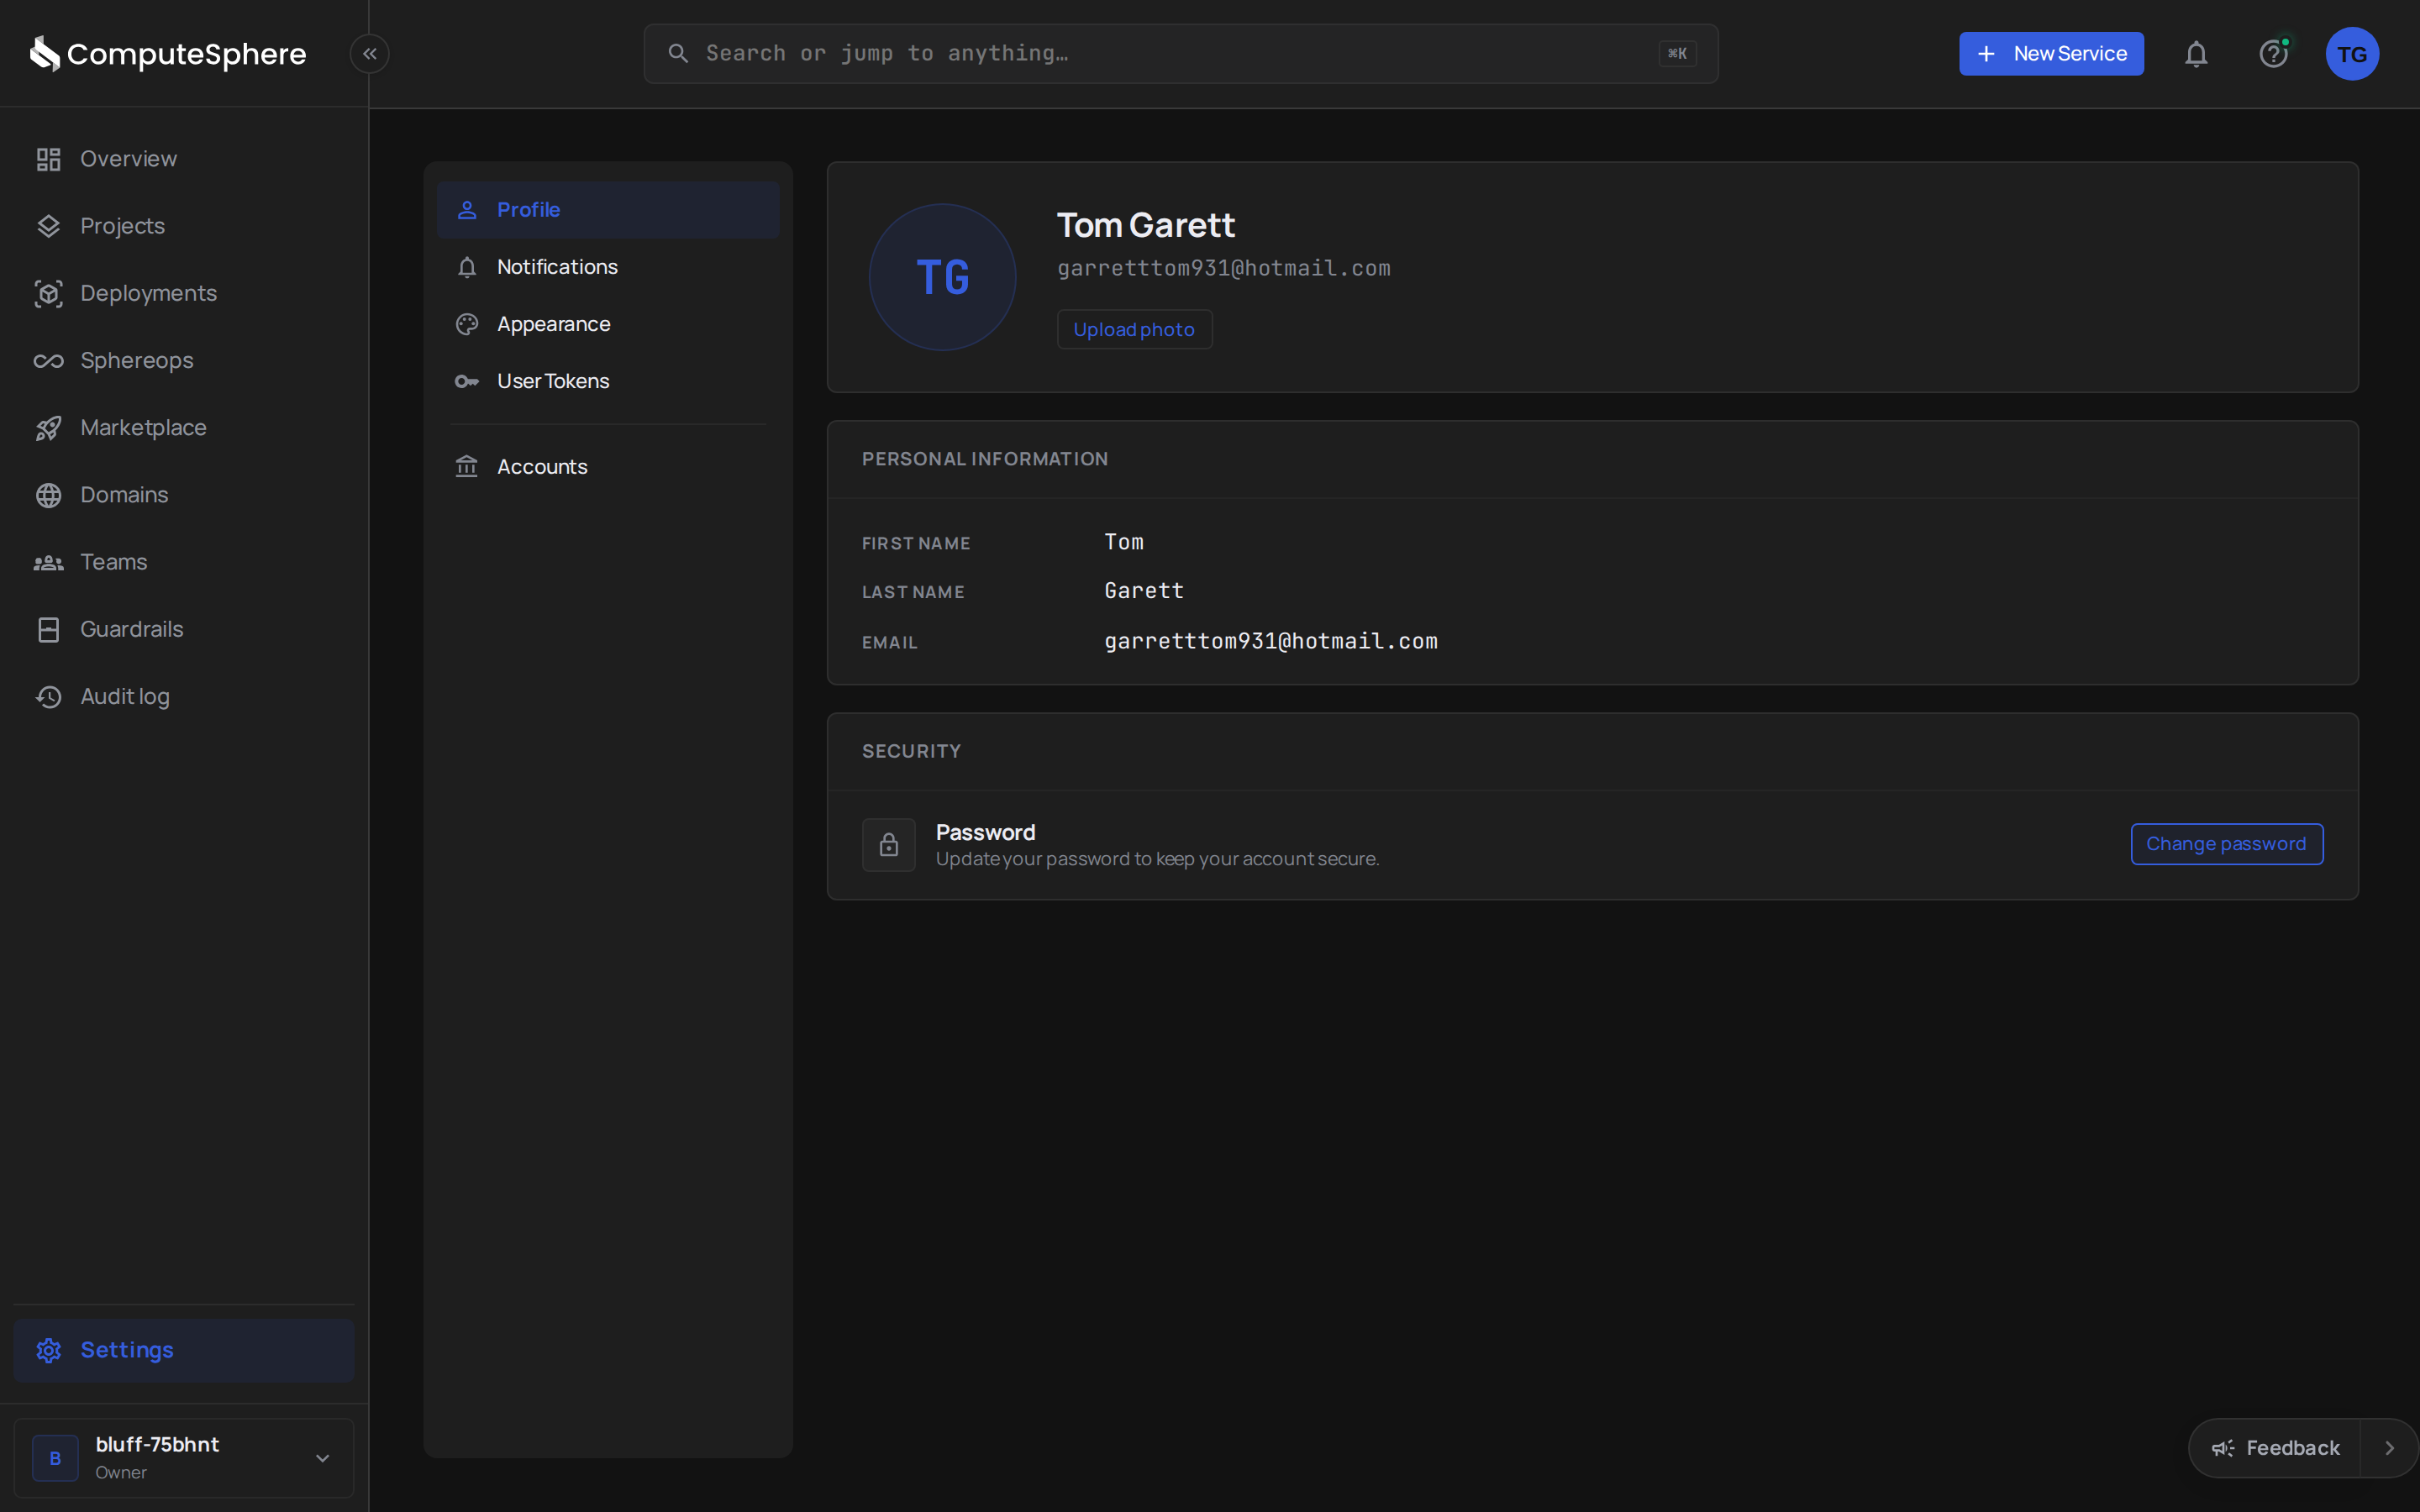Switch to Appearance settings tab

click(608, 324)
